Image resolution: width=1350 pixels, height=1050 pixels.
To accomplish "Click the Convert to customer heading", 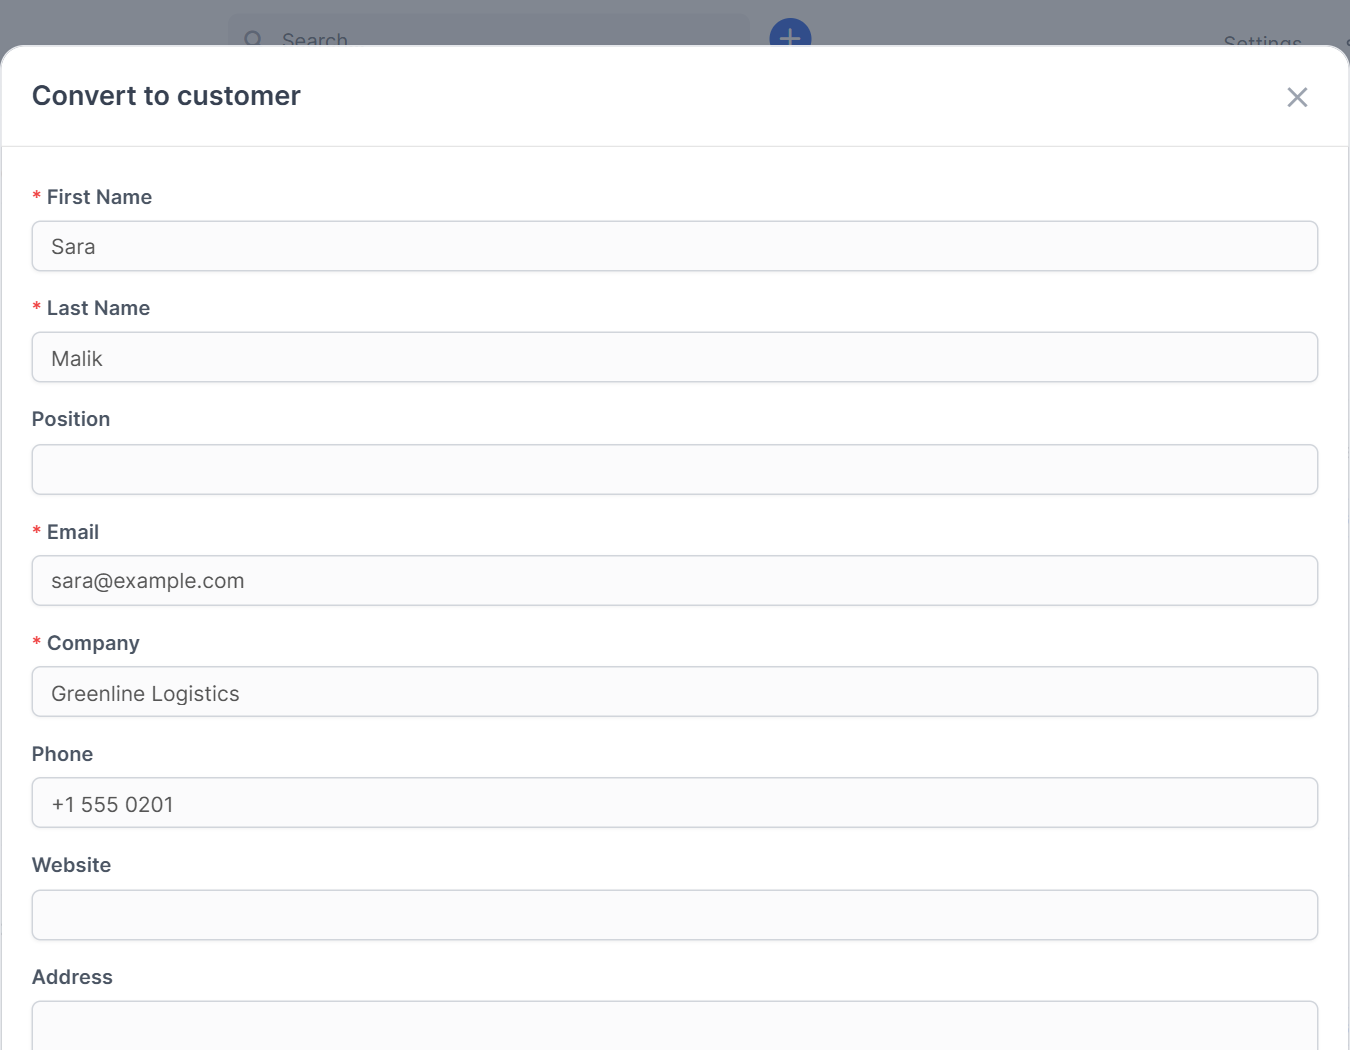I will coord(166,96).
